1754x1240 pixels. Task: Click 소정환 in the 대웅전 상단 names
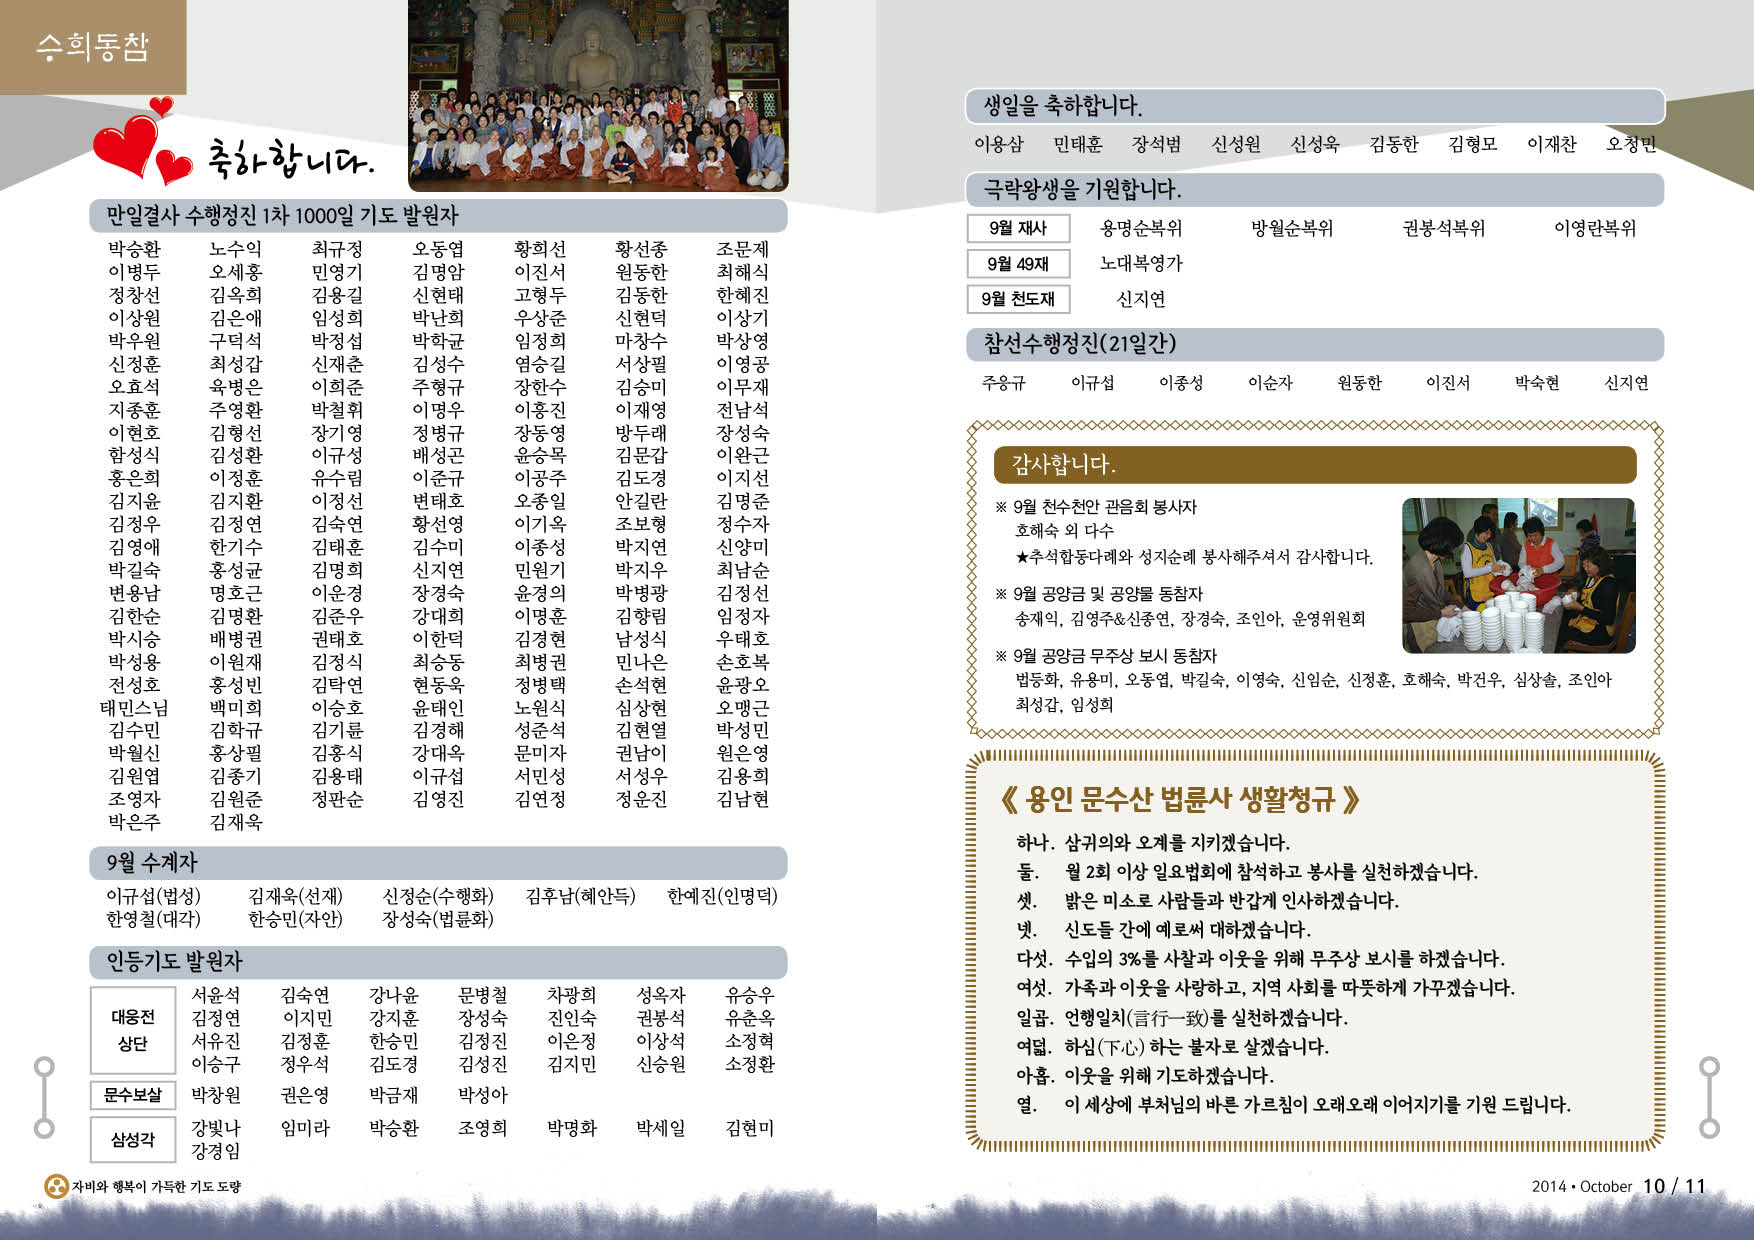750,1065
